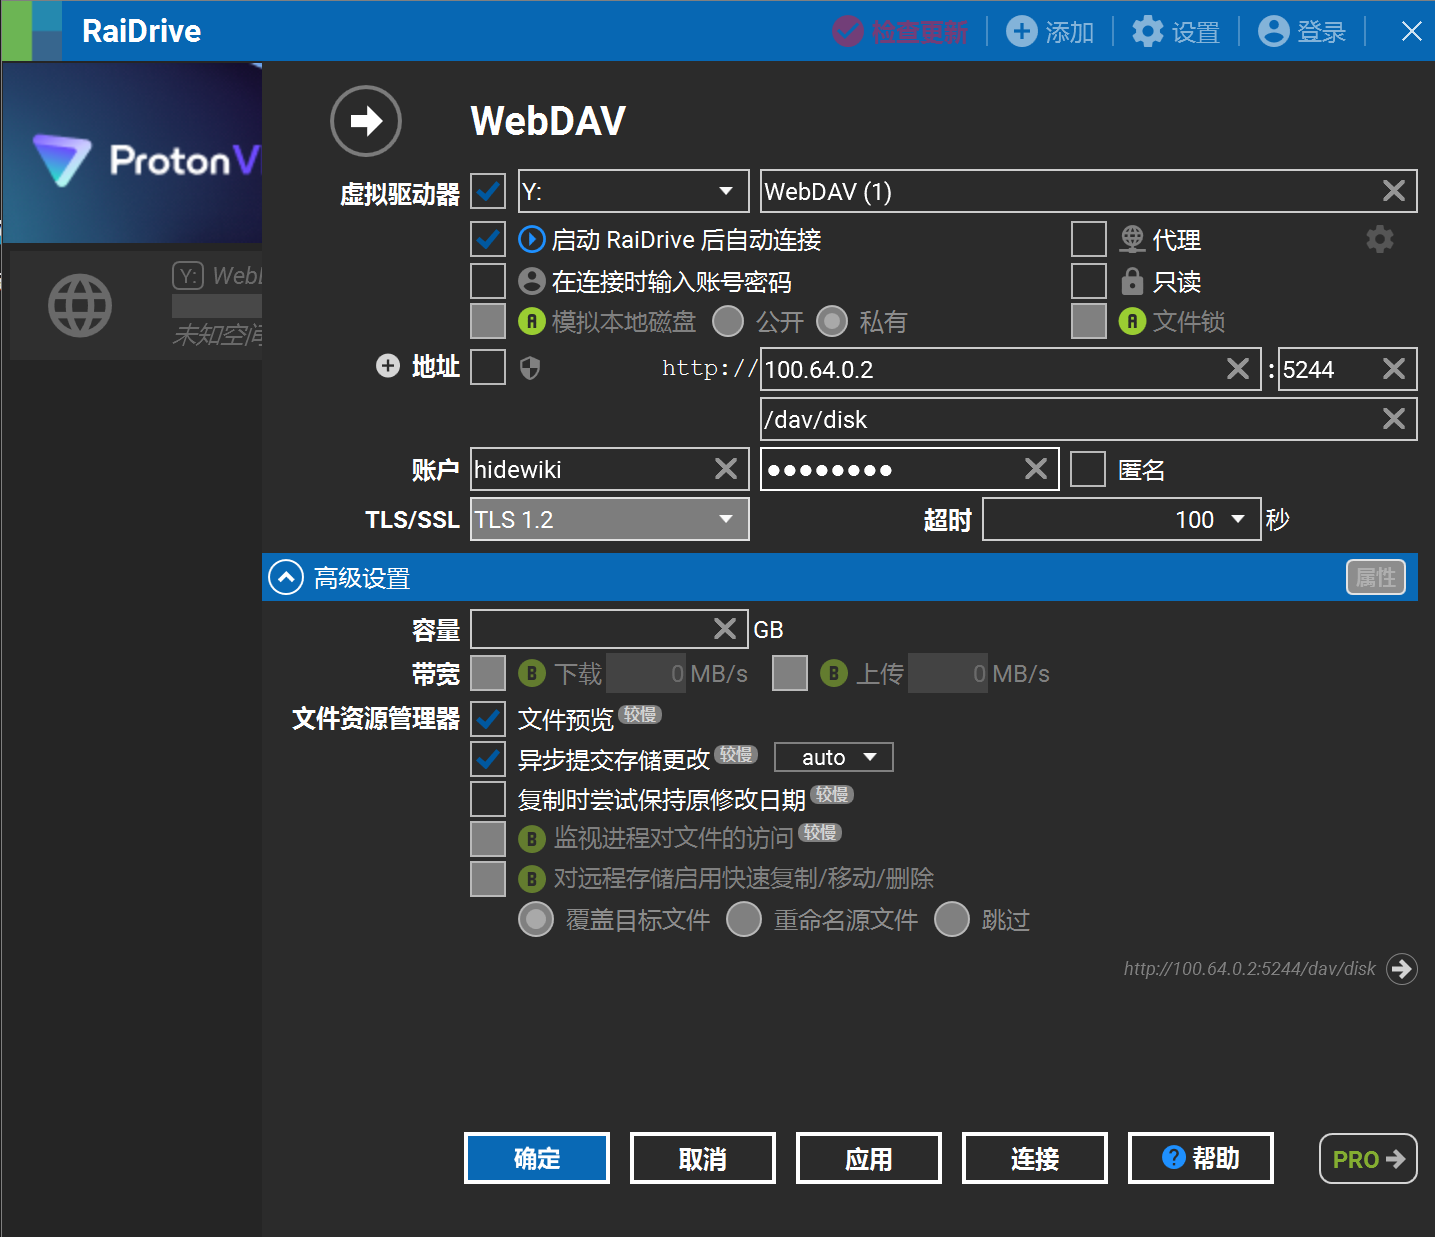Enable the 只读 read-only checkbox
The image size is (1435, 1237).
point(1088,281)
